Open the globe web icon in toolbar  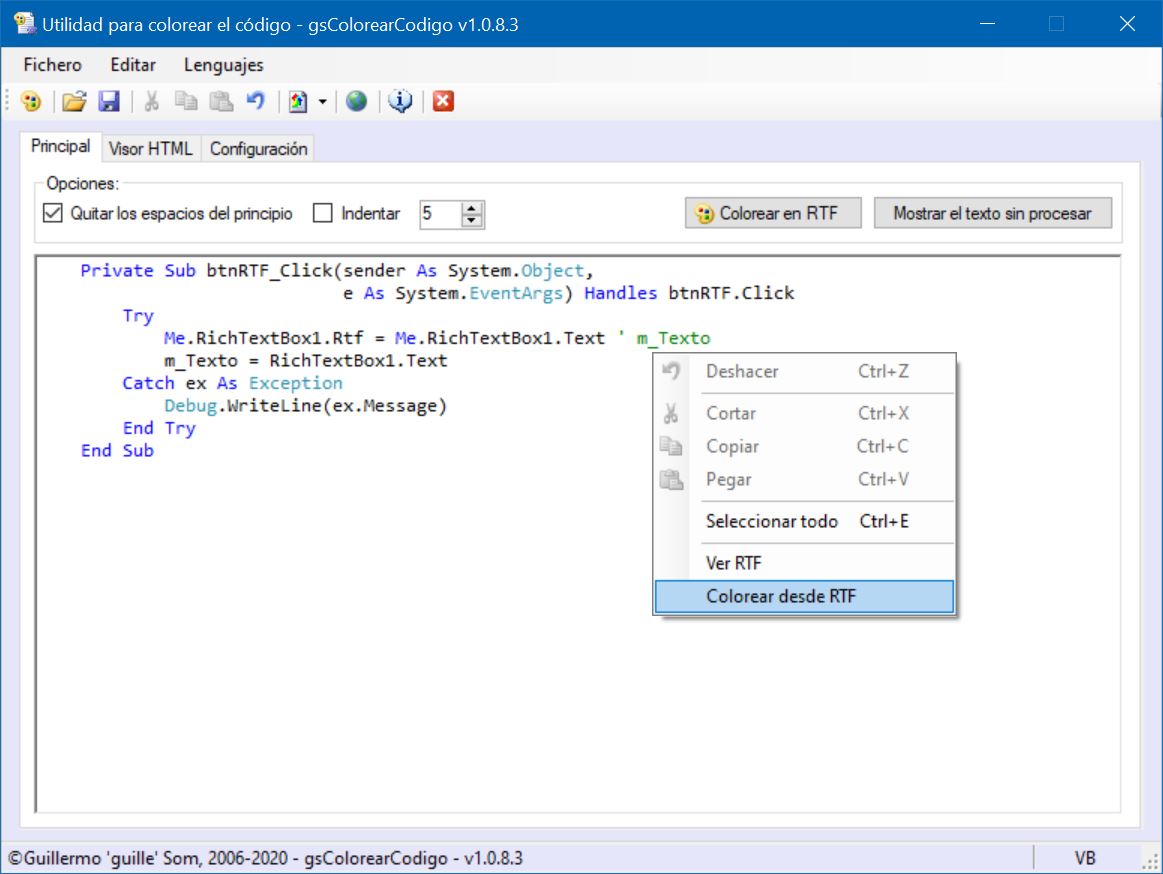[357, 101]
